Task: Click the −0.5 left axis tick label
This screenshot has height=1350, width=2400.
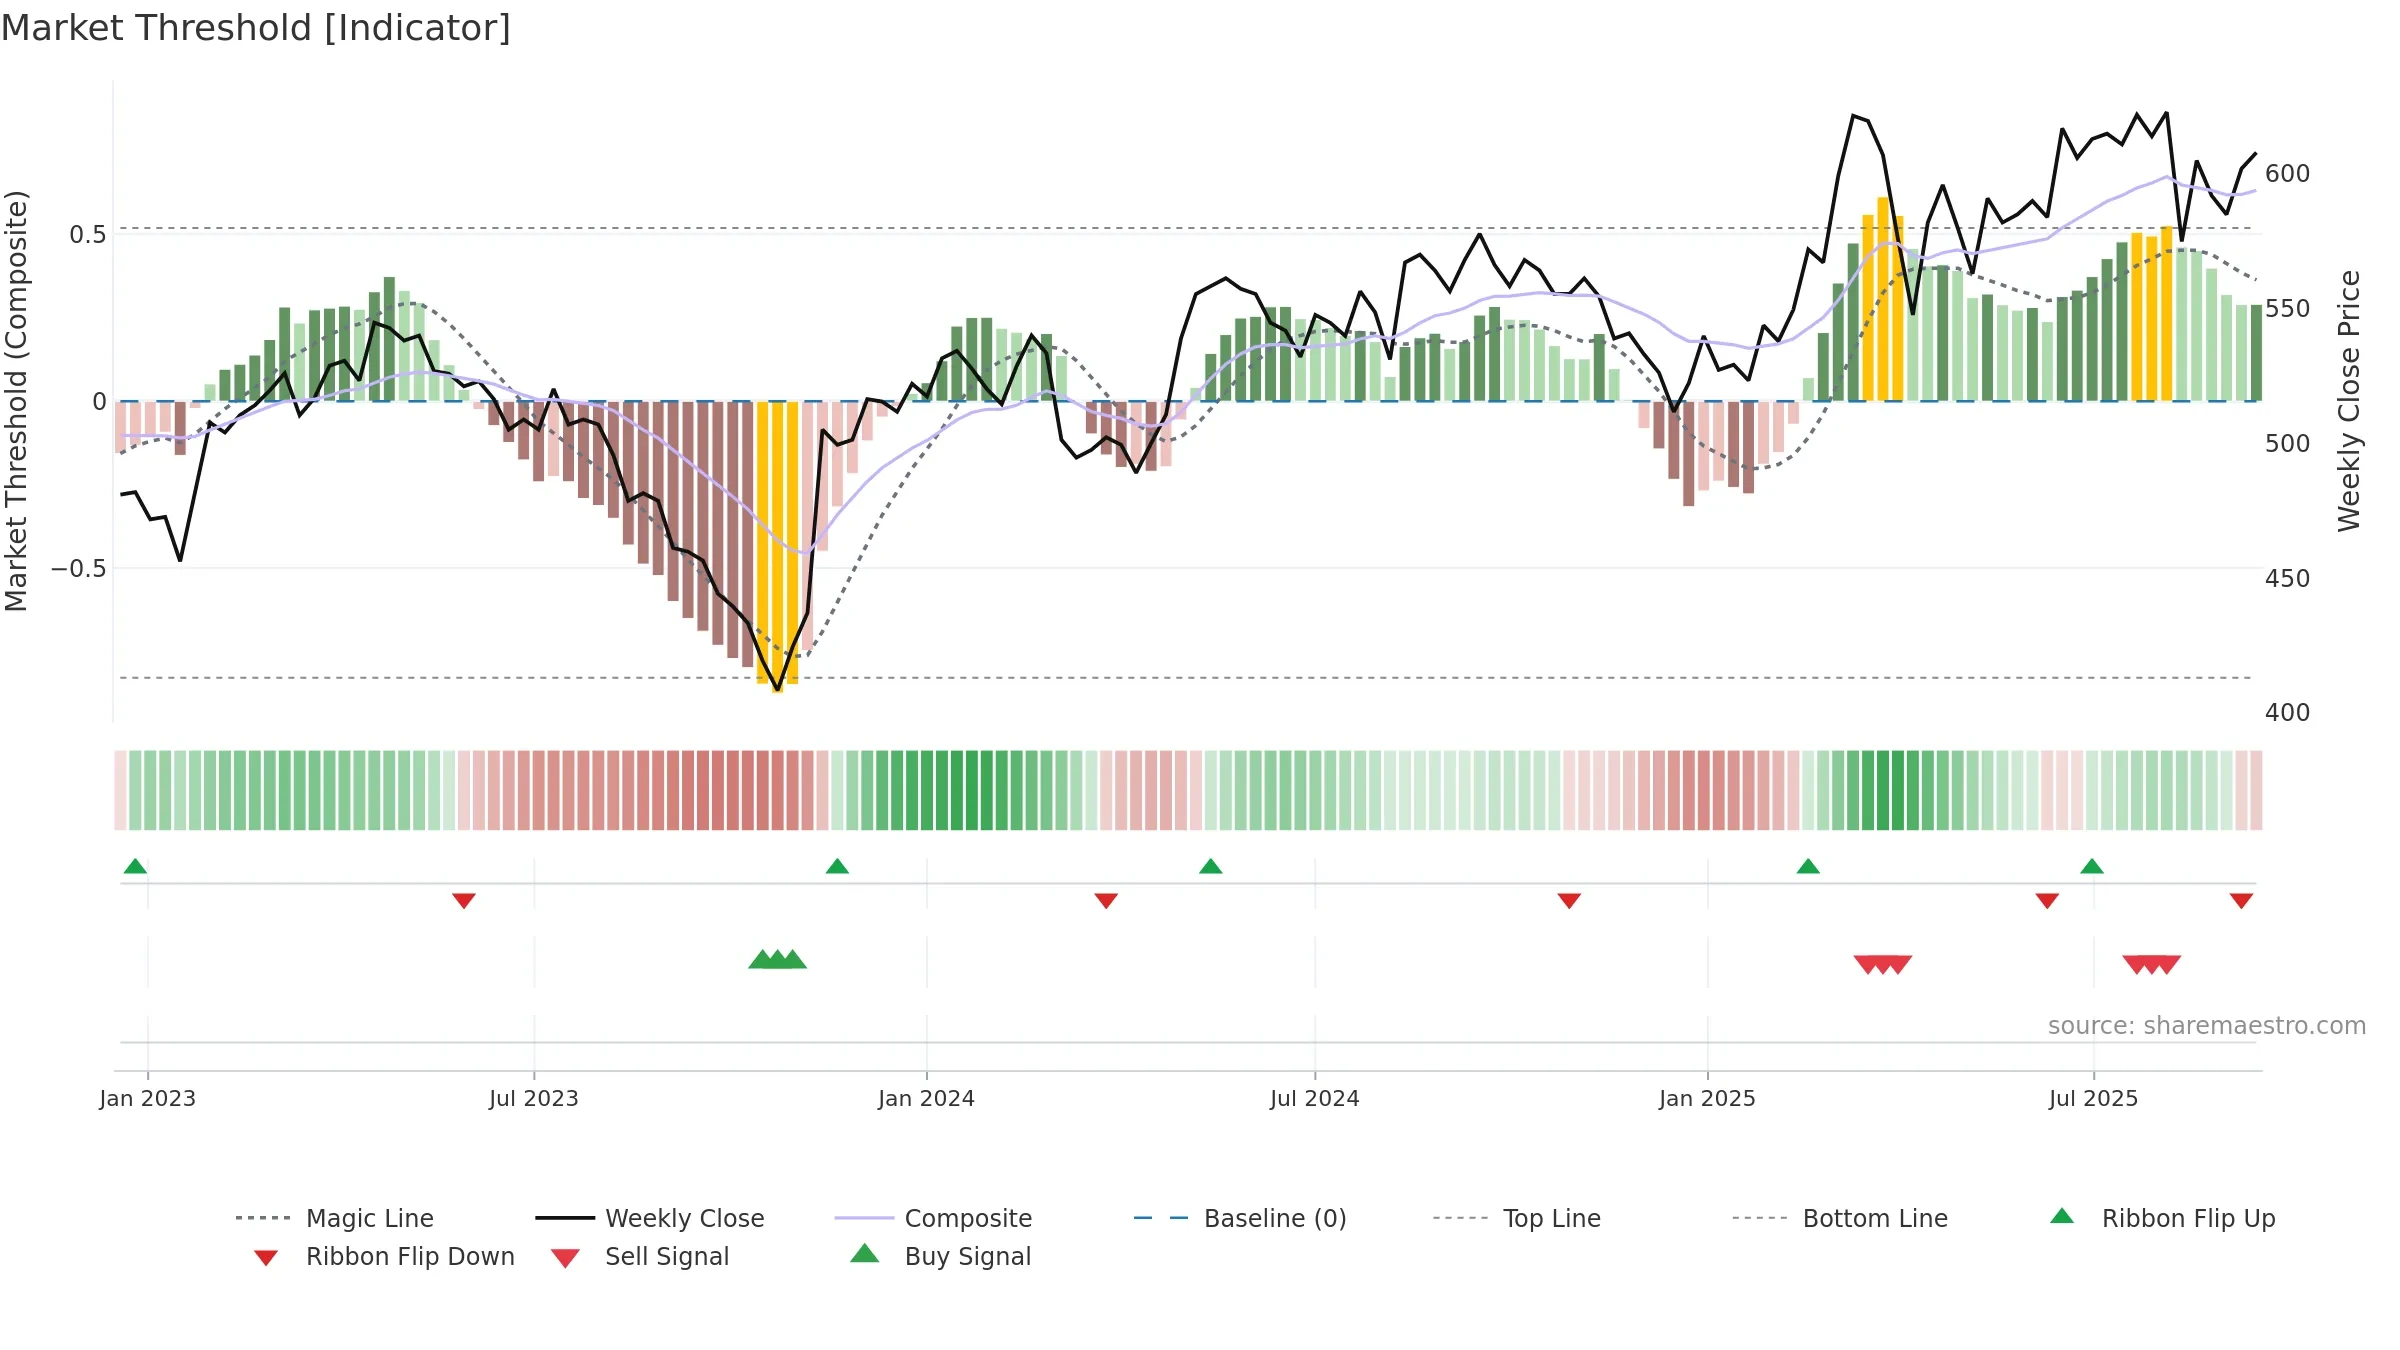Action: coord(78,569)
